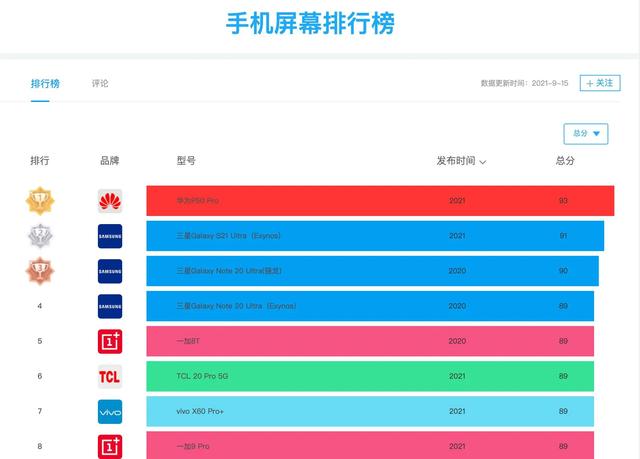This screenshot has width=640, height=459.
Task: Open the vivo X60 Pro+ entry
Action: 370,411
